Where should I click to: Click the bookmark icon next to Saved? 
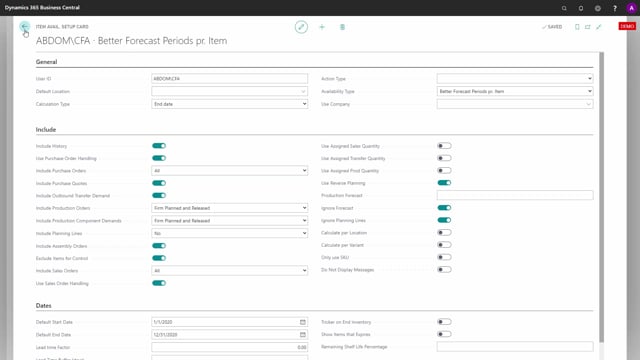pyautogui.click(x=577, y=27)
